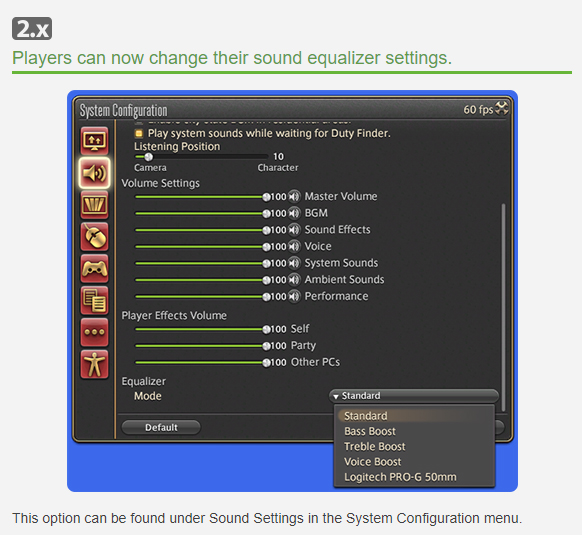Collapse the Equalizer Mode dropdown showing Standard

(x=413, y=396)
